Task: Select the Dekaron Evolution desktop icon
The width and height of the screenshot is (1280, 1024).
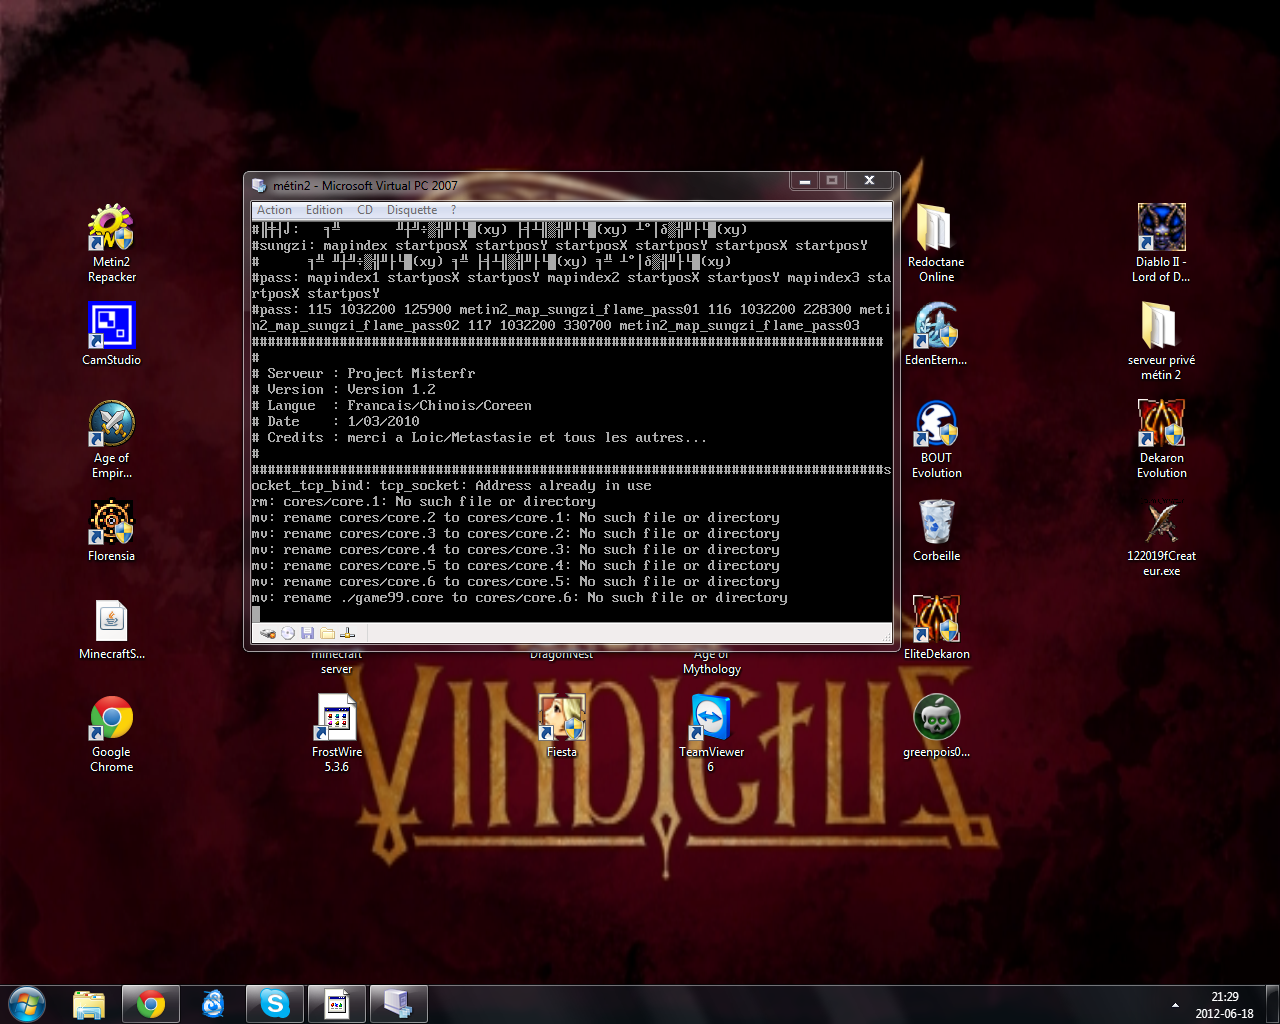Action: click(1161, 440)
